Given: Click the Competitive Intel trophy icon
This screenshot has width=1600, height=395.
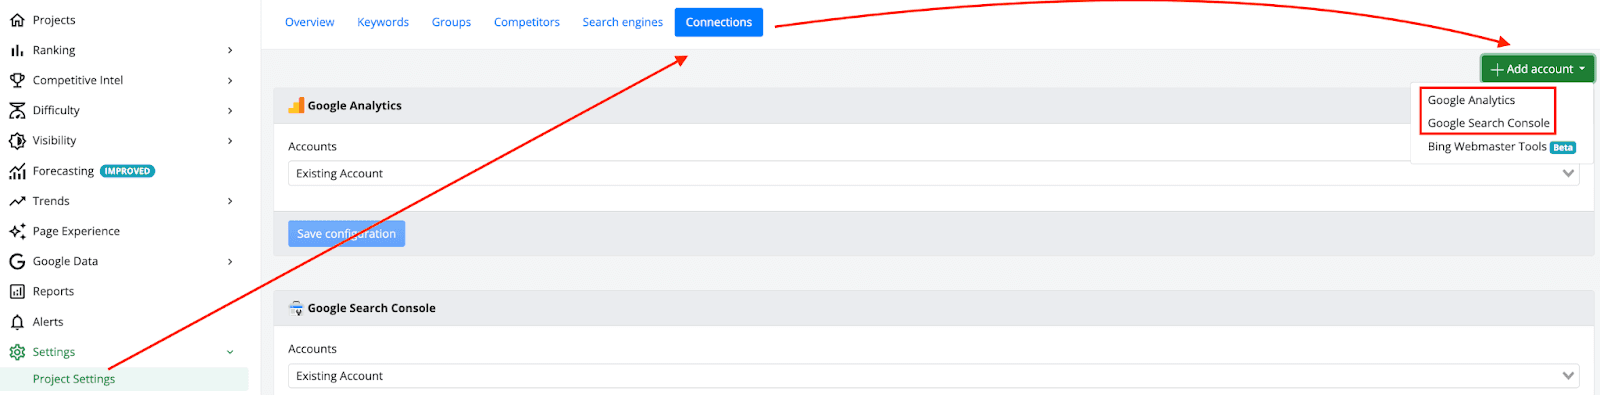Looking at the screenshot, I should pyautogui.click(x=17, y=80).
